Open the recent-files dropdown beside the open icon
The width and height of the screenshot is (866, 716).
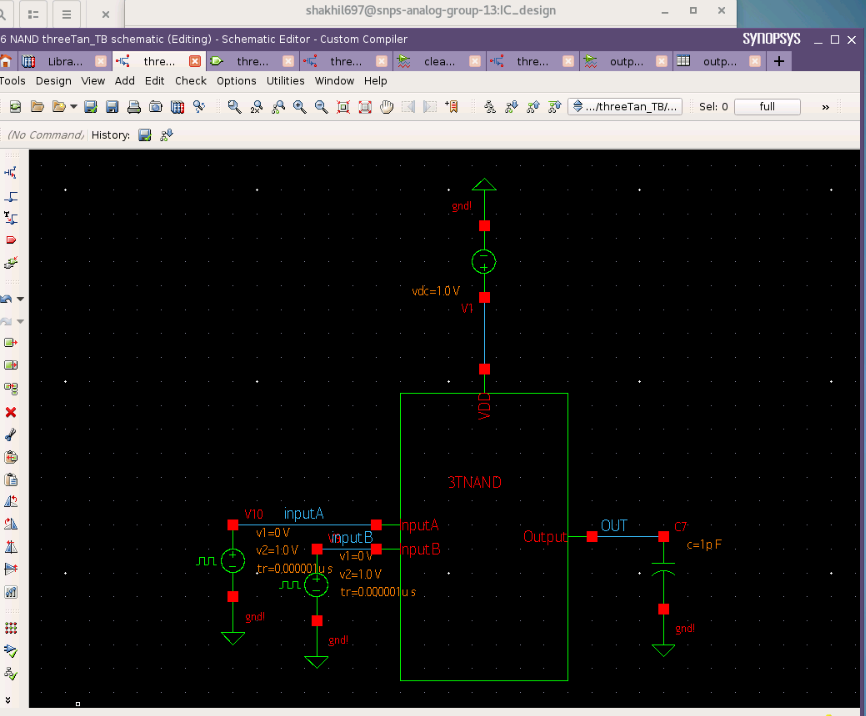[x=72, y=106]
